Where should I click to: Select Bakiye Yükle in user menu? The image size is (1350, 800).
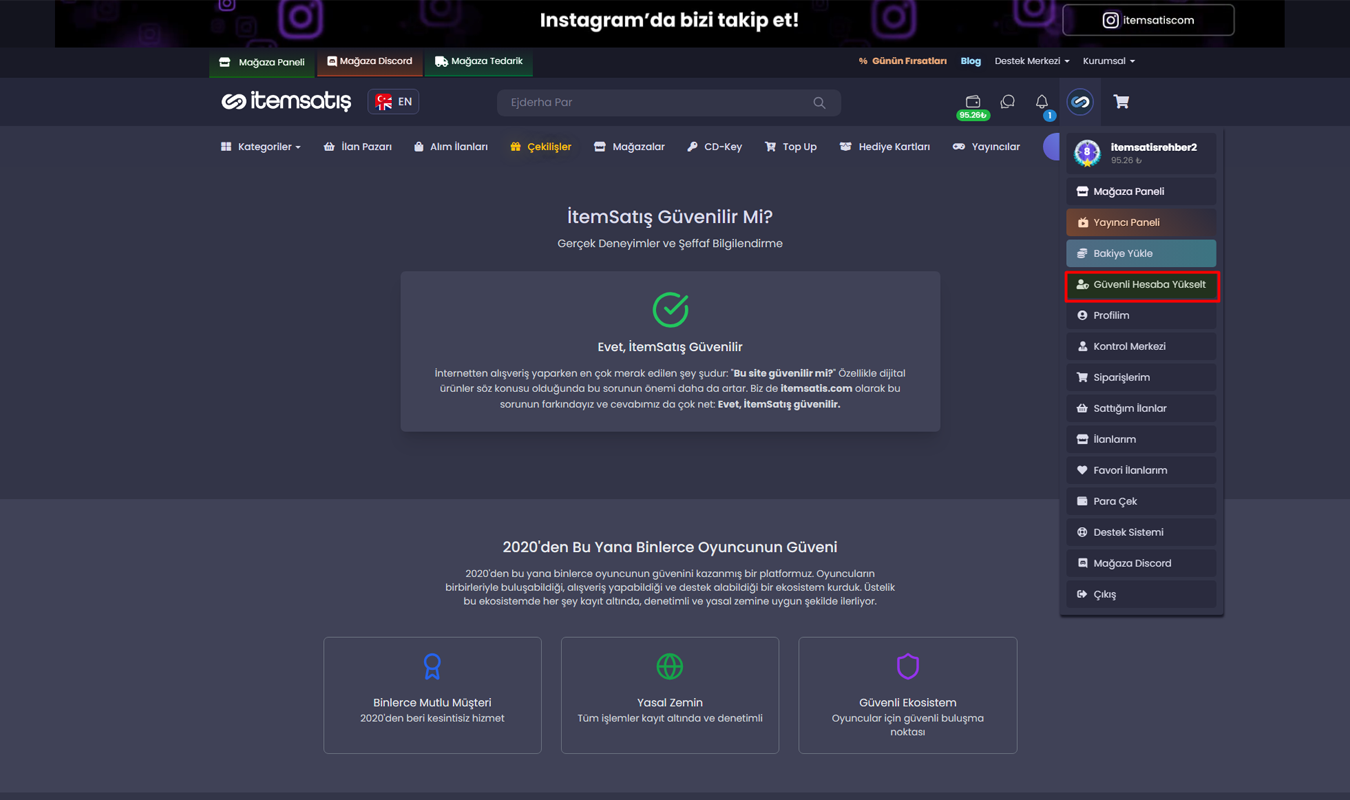1141,253
